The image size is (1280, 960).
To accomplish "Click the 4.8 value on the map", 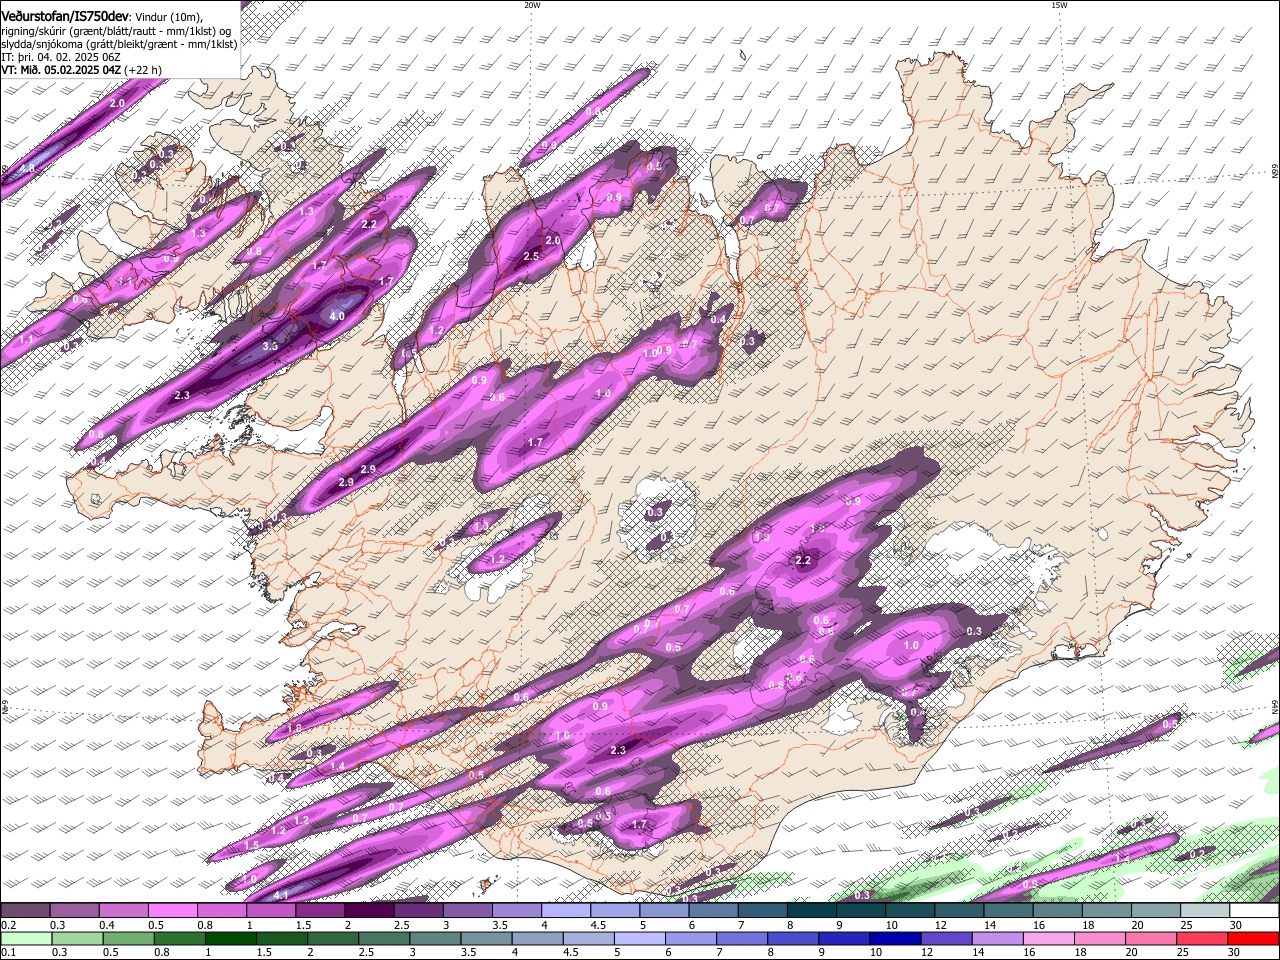I will pos(27,168).
